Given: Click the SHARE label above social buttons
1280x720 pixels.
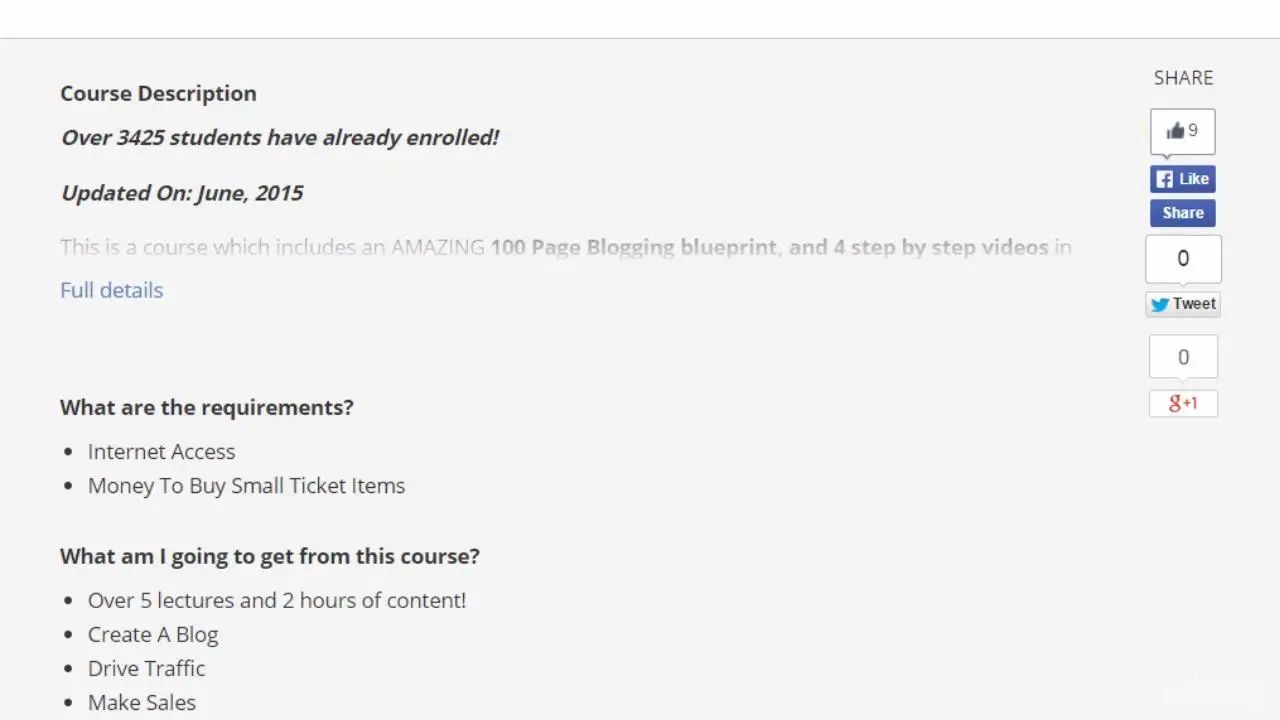Looking at the screenshot, I should (1183, 78).
